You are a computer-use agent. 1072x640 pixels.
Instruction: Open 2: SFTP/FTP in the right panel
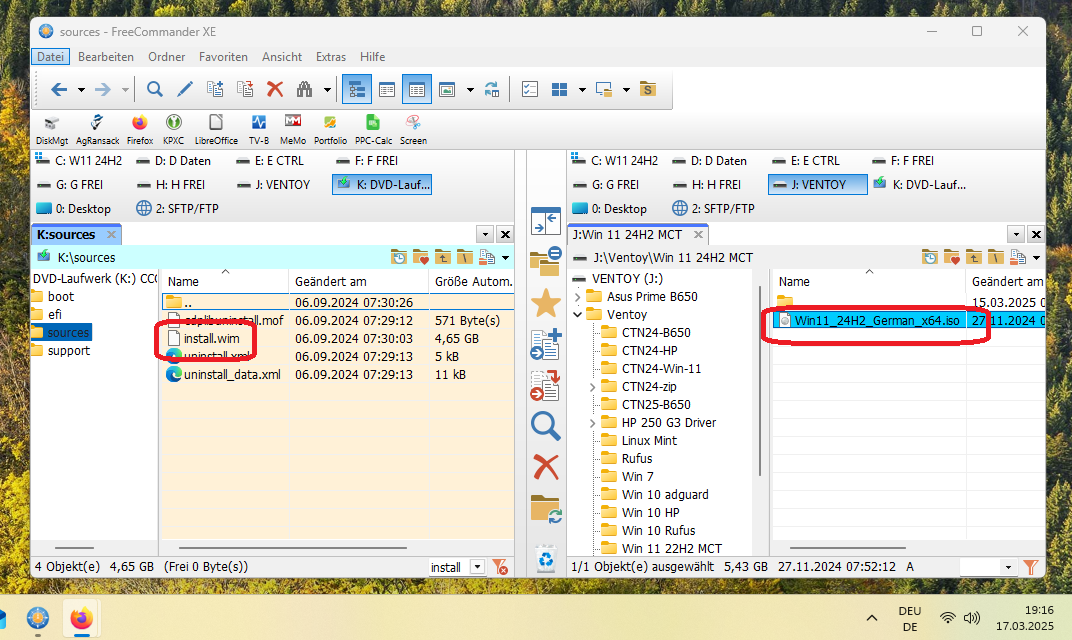714,209
